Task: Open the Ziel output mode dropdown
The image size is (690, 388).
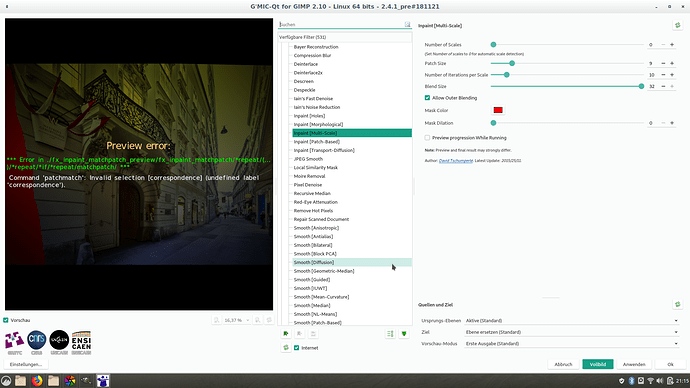Action: 572,332
